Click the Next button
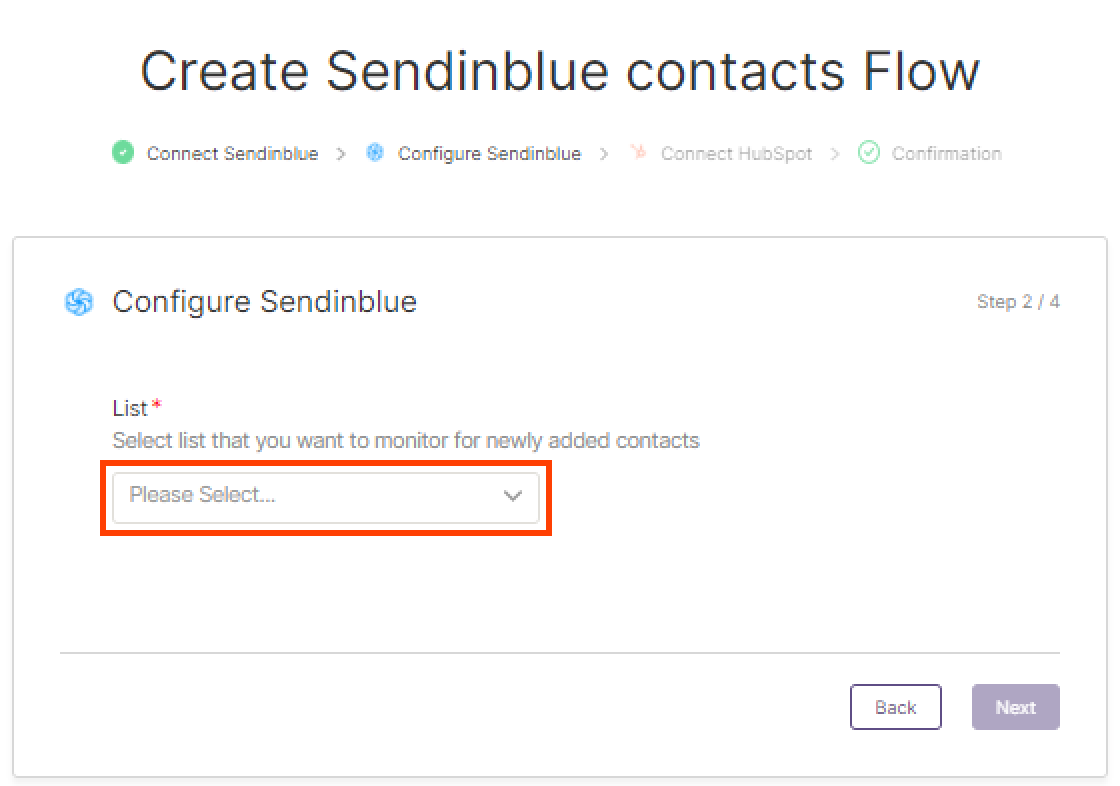1120x786 pixels. tap(1016, 707)
